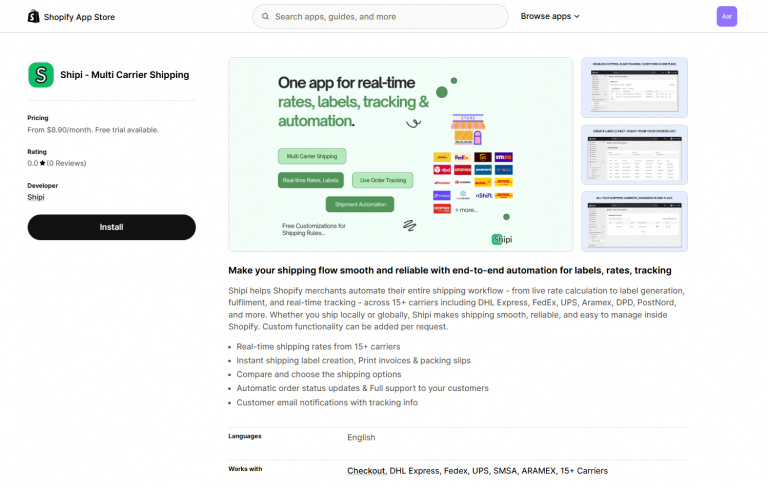Click the Shipi logo in banner corner
This screenshot has width=768, height=488.
502,239
